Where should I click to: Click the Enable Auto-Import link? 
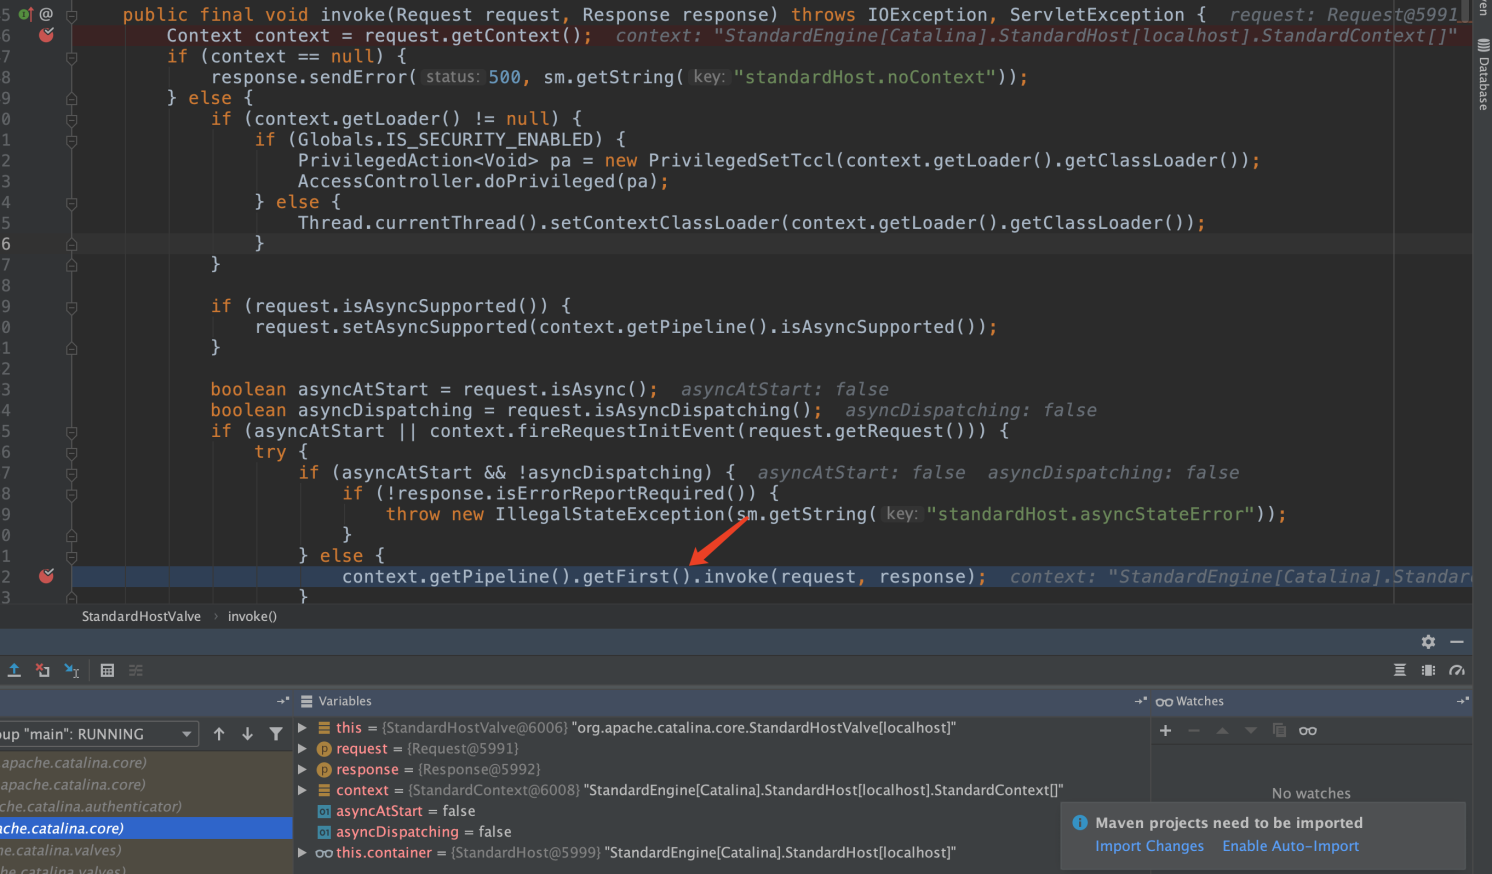(1290, 846)
